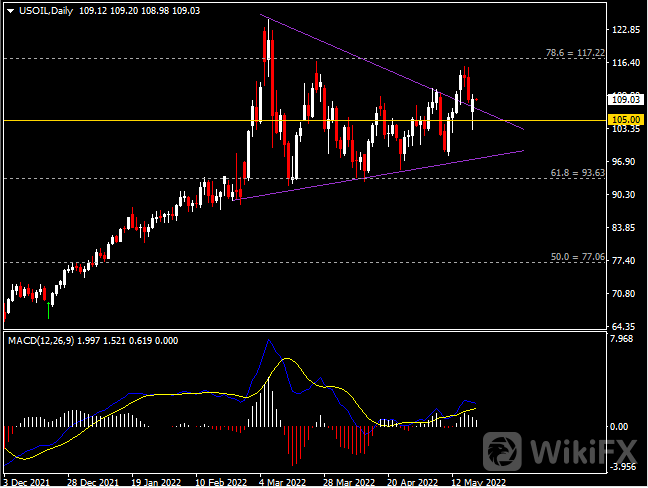This screenshot has height=488, width=648.
Task: Click the 3 Dec 2021 date label
Action: [x=29, y=479]
